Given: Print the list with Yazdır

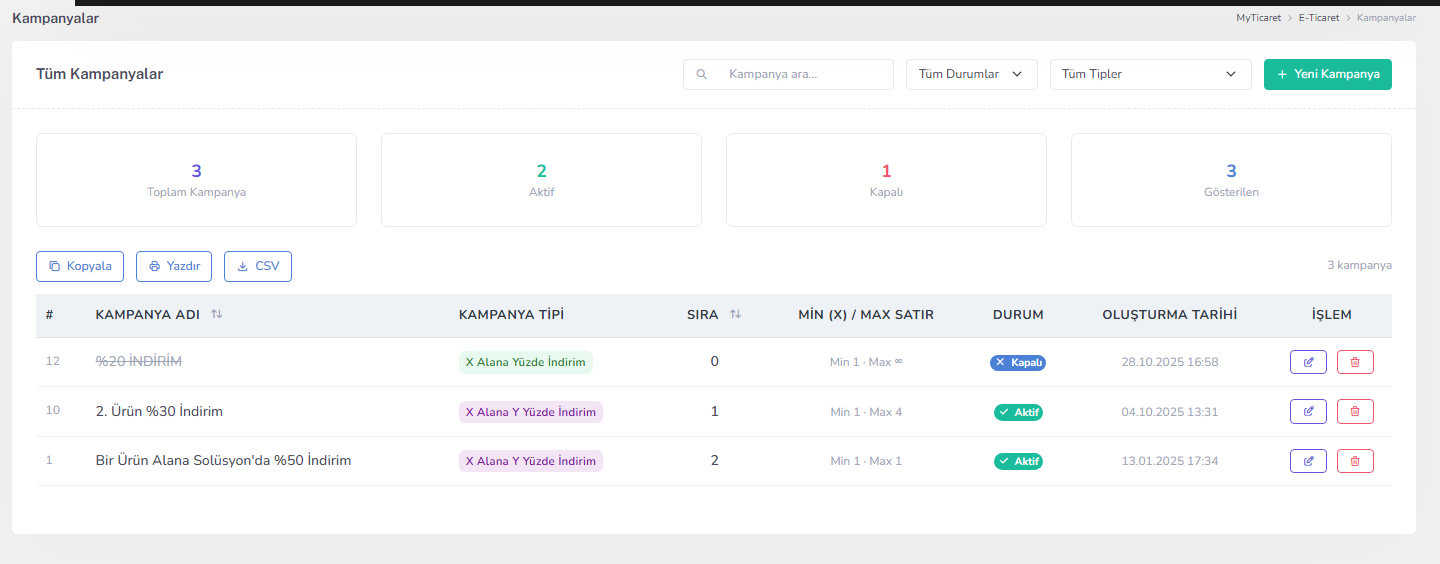Looking at the screenshot, I should [x=174, y=266].
